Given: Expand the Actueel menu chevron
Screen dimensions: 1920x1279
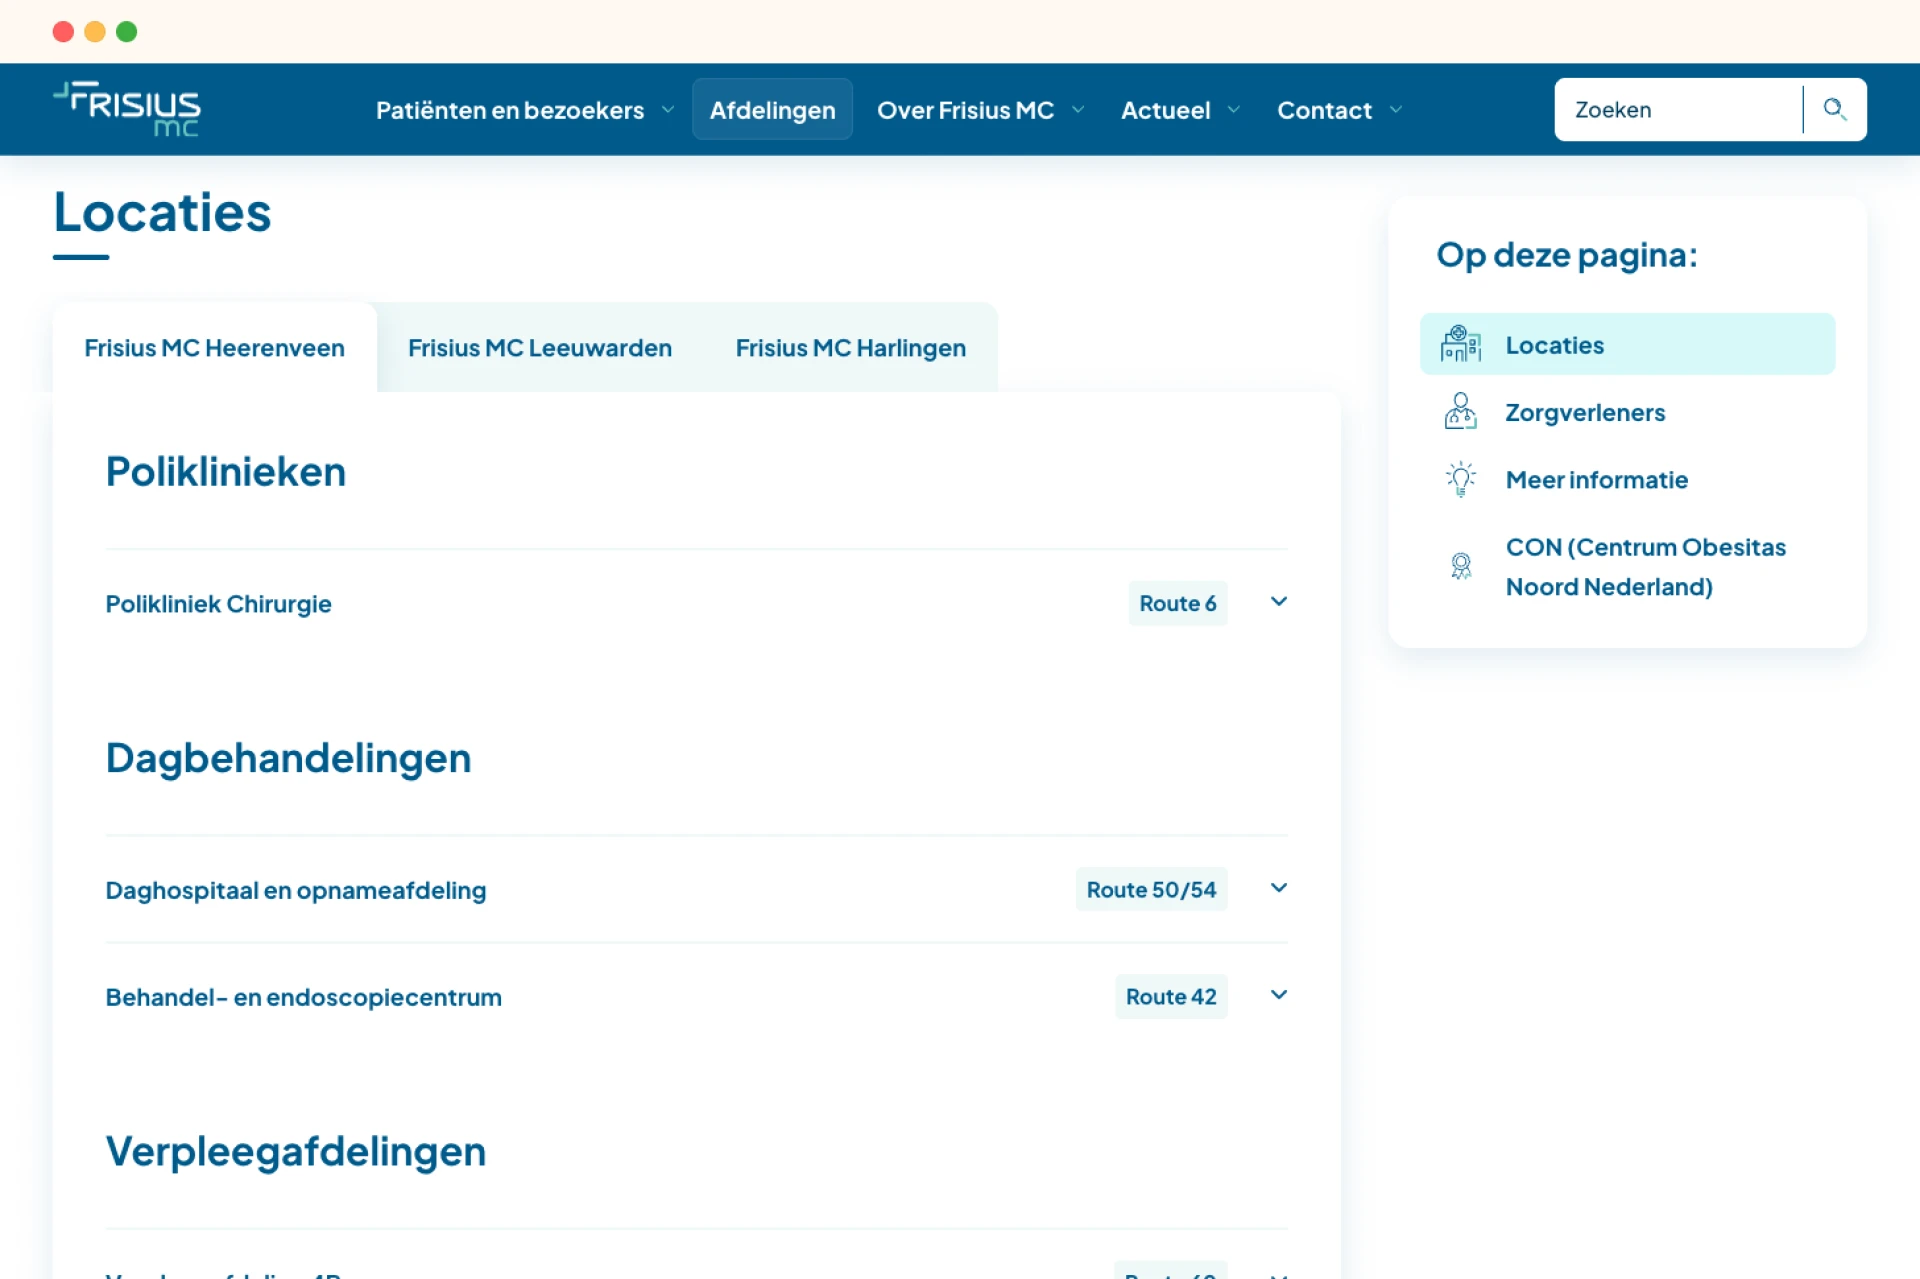Looking at the screenshot, I should pyautogui.click(x=1234, y=110).
